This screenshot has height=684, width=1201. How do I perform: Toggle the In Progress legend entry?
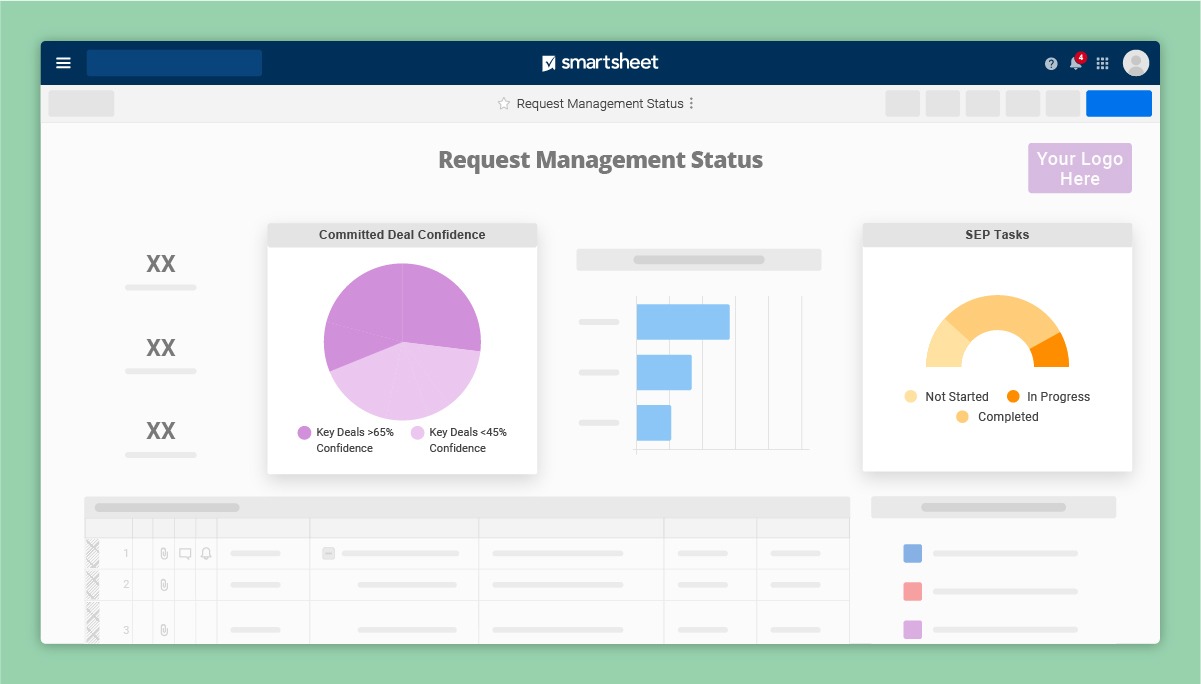1014,397
